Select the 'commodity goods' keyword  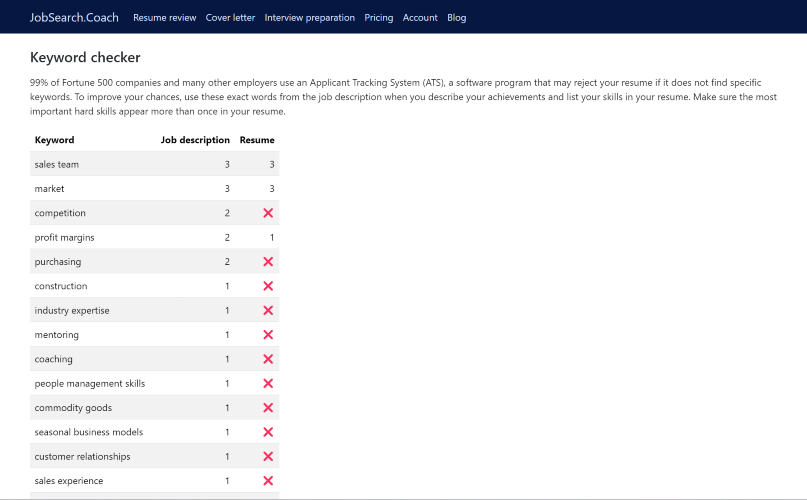73,408
